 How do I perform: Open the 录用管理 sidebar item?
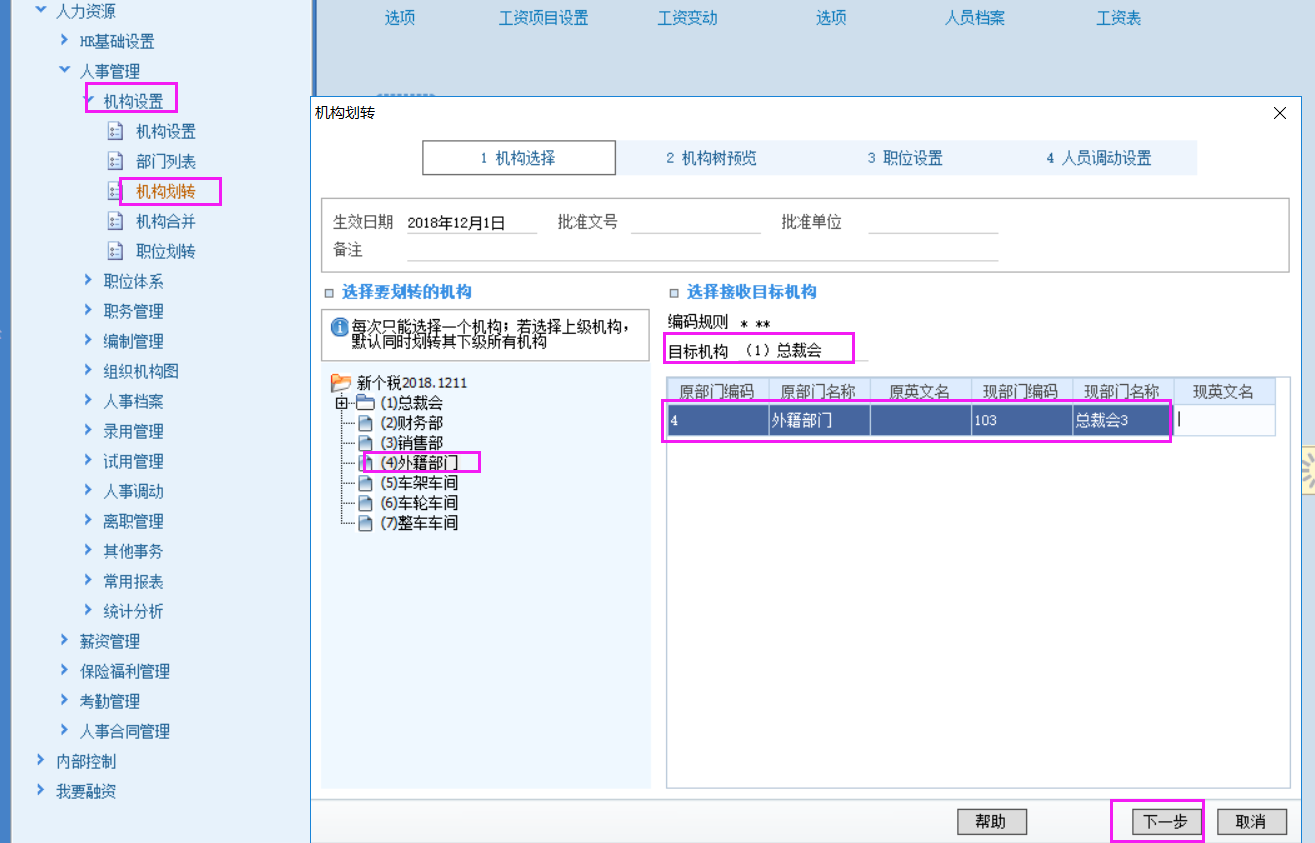coord(134,431)
